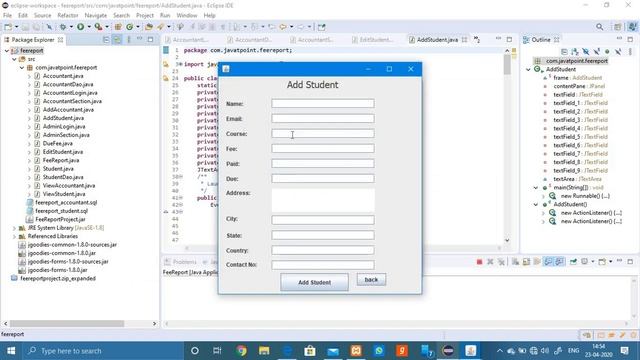Open the Window menu
The image size is (640, 360).
[x=187, y=15]
